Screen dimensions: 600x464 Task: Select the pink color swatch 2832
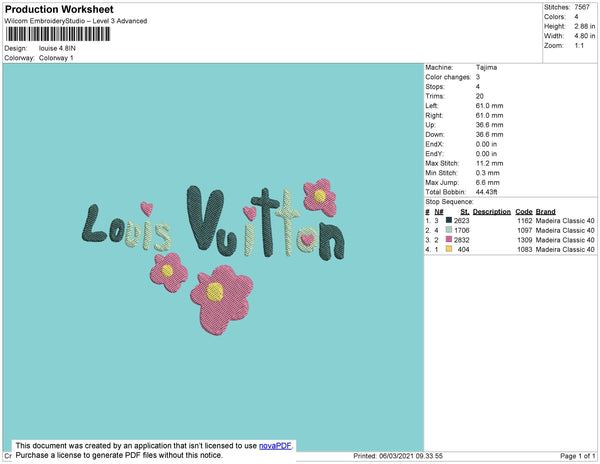click(449, 239)
